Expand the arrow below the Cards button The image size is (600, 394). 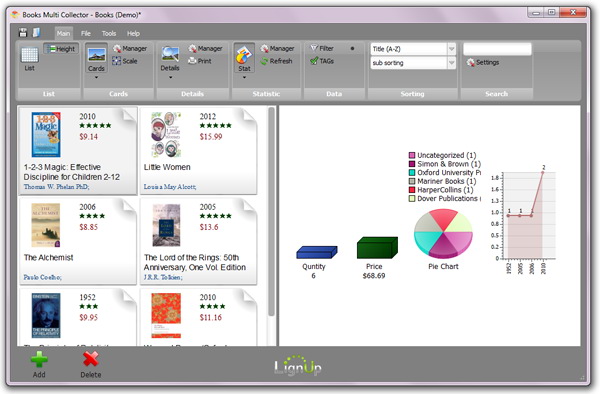tap(96, 77)
